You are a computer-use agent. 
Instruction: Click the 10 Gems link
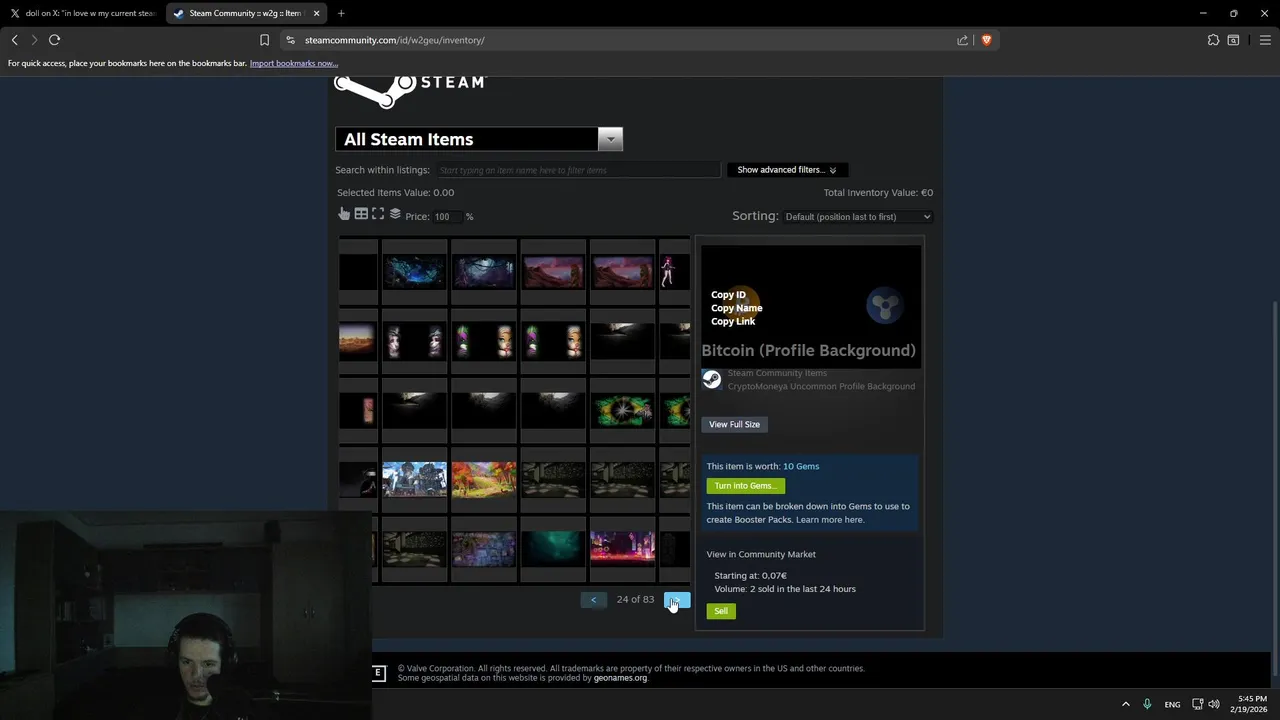(x=801, y=466)
